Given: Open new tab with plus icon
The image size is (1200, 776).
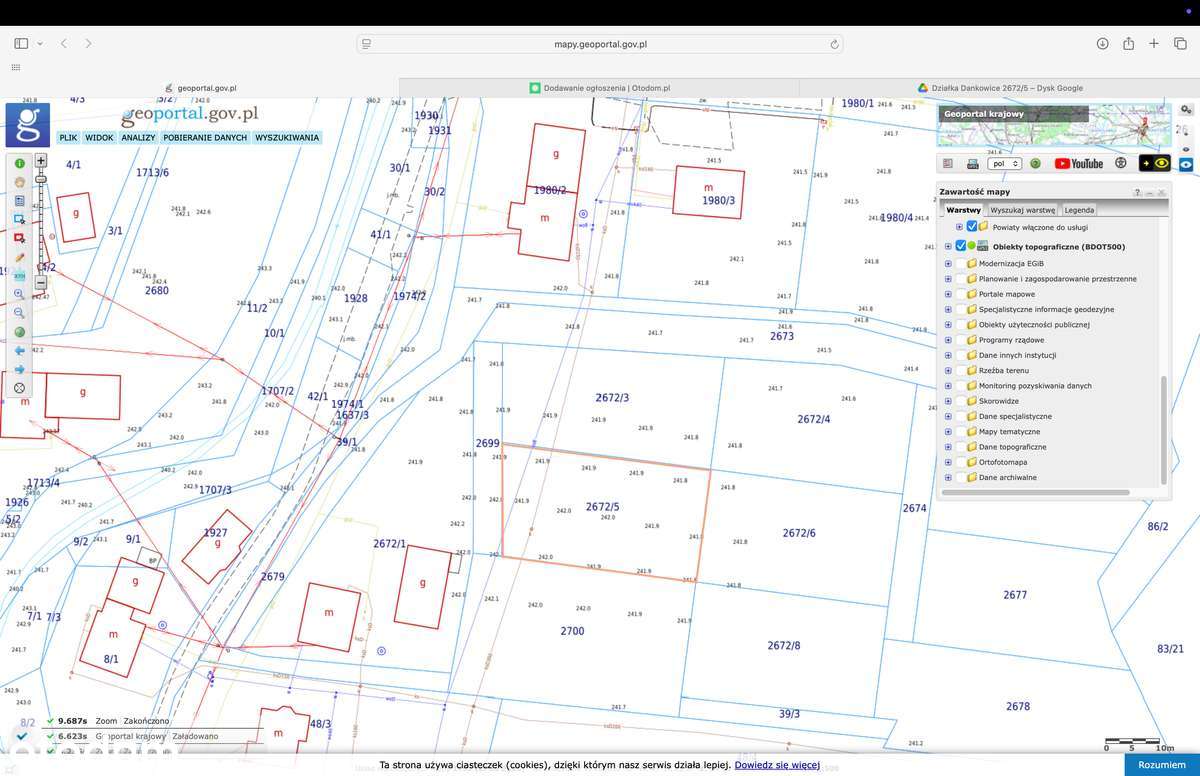Looking at the screenshot, I should point(1153,43).
